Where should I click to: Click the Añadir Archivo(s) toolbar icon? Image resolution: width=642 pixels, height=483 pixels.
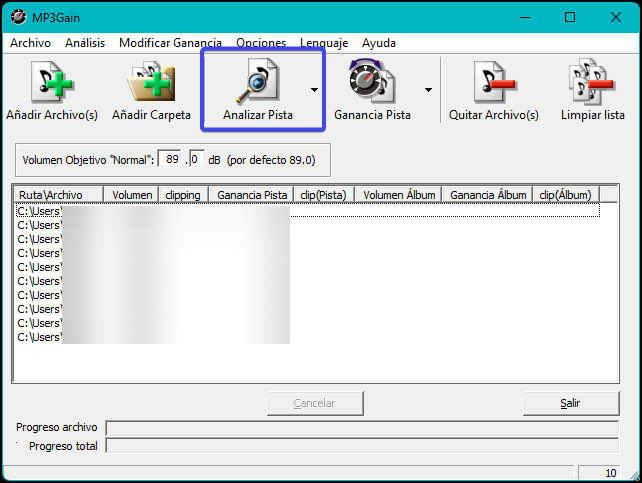(x=52, y=81)
